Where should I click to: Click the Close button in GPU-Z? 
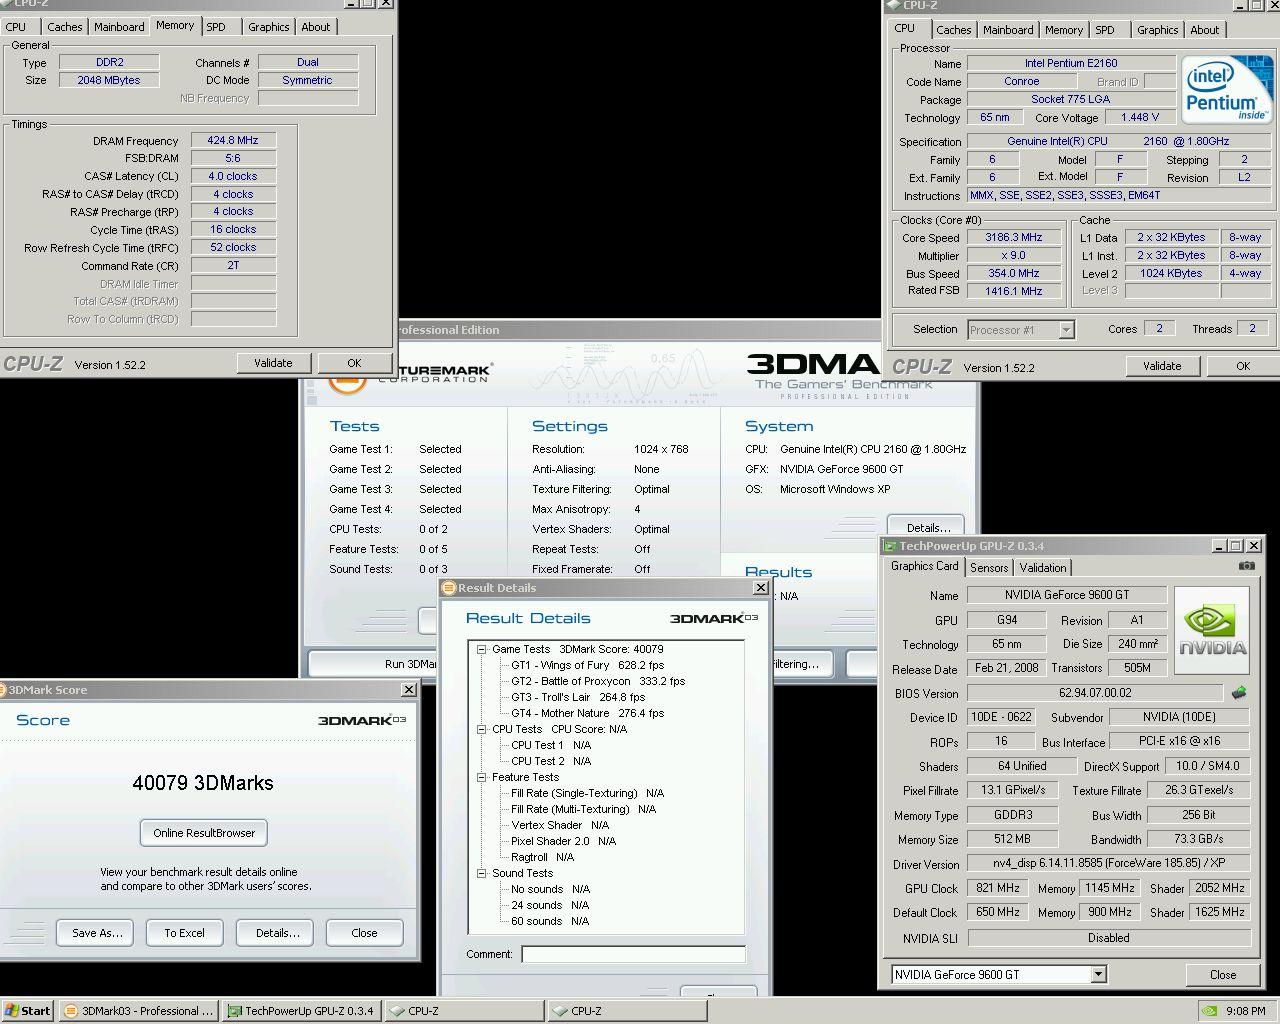1223,974
